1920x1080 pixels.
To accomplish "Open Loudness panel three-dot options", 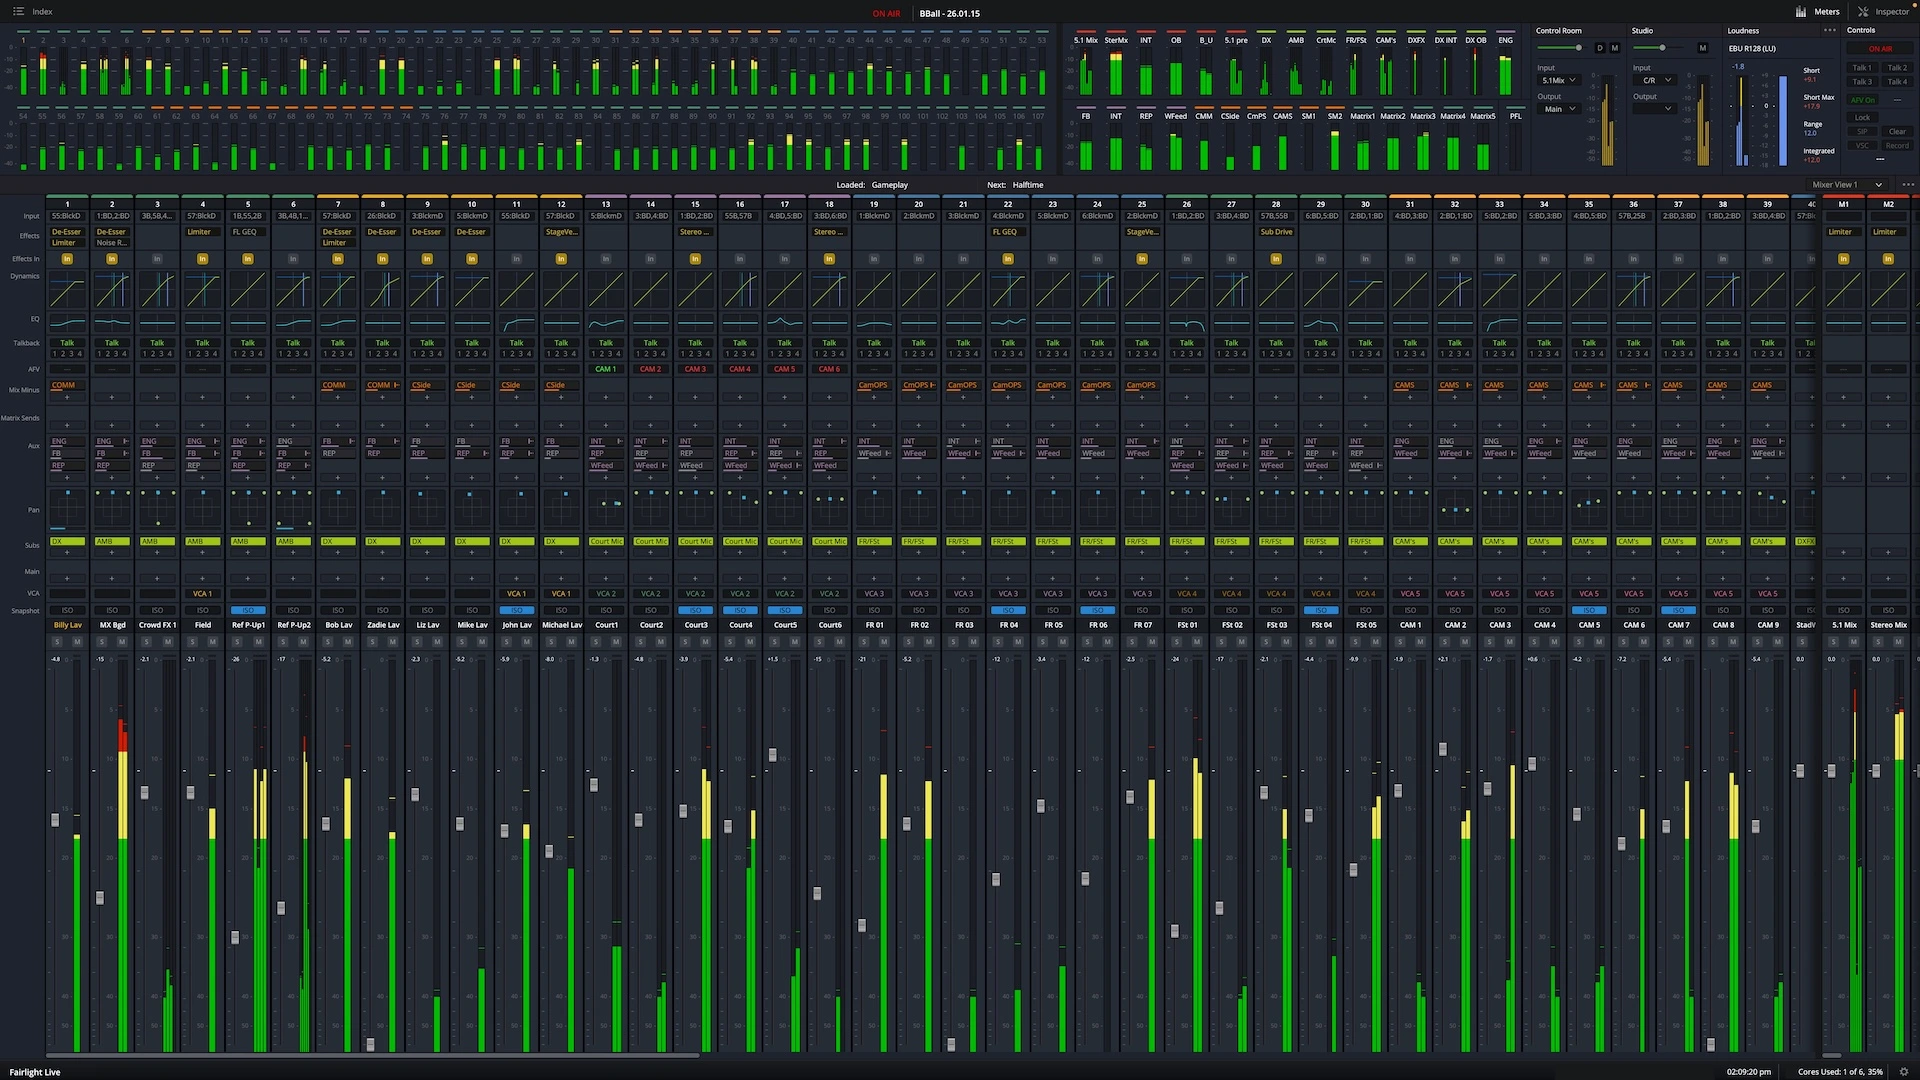I will pos(1829,30).
